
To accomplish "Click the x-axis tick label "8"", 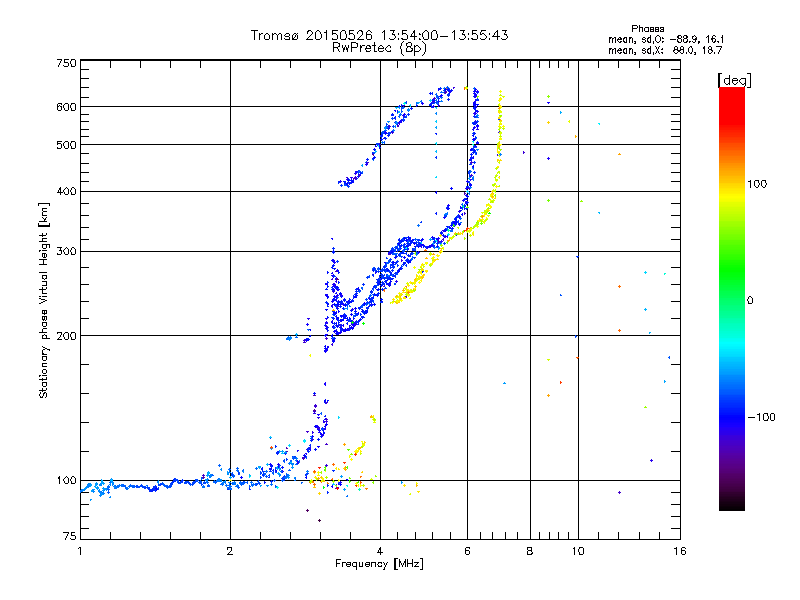I will pyautogui.click(x=530, y=551).
